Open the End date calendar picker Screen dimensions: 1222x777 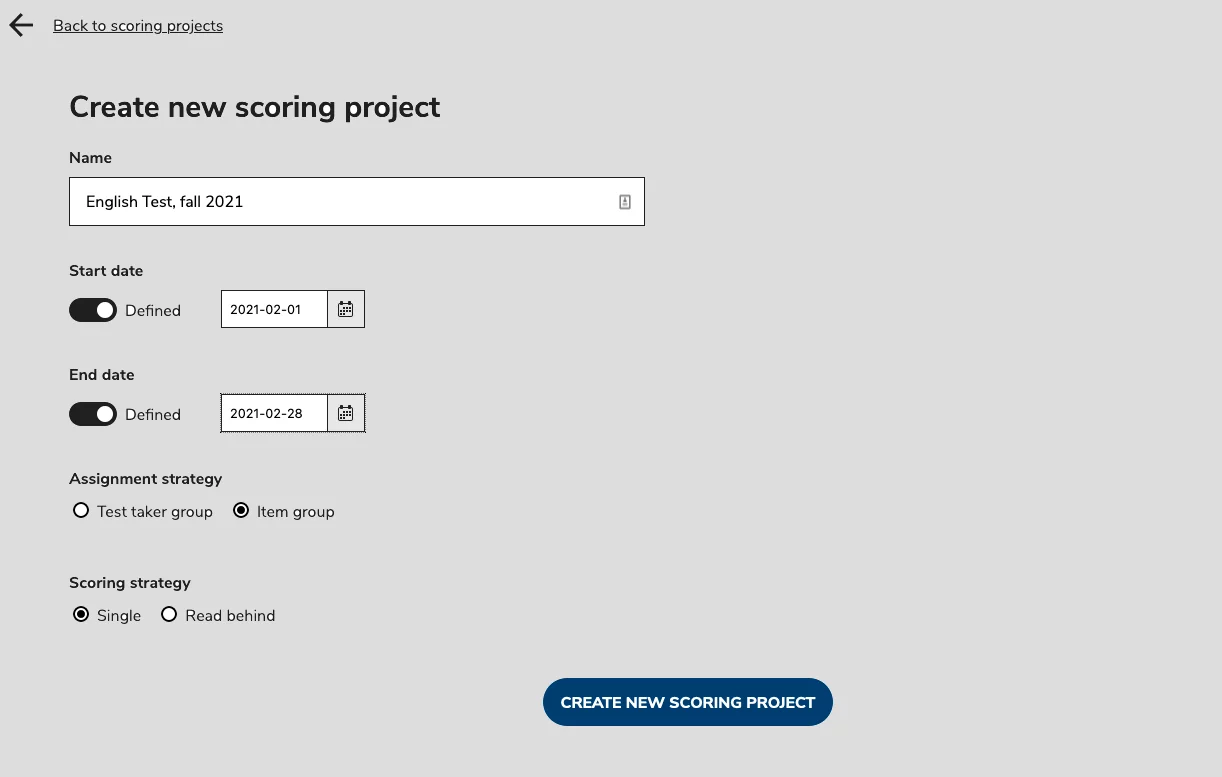coord(345,412)
